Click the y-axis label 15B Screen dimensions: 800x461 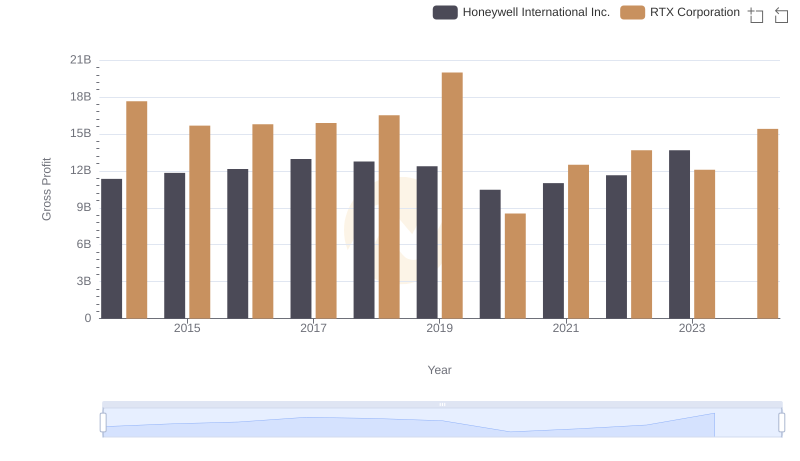81,134
